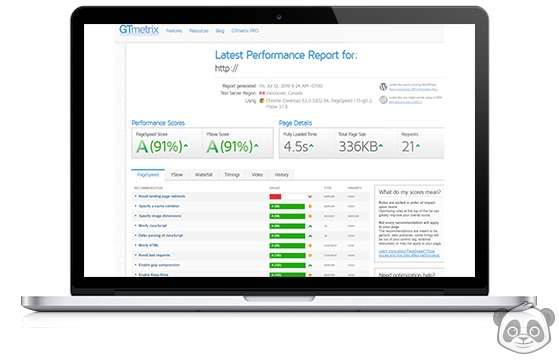Open the Waterfall tab

pos(204,175)
